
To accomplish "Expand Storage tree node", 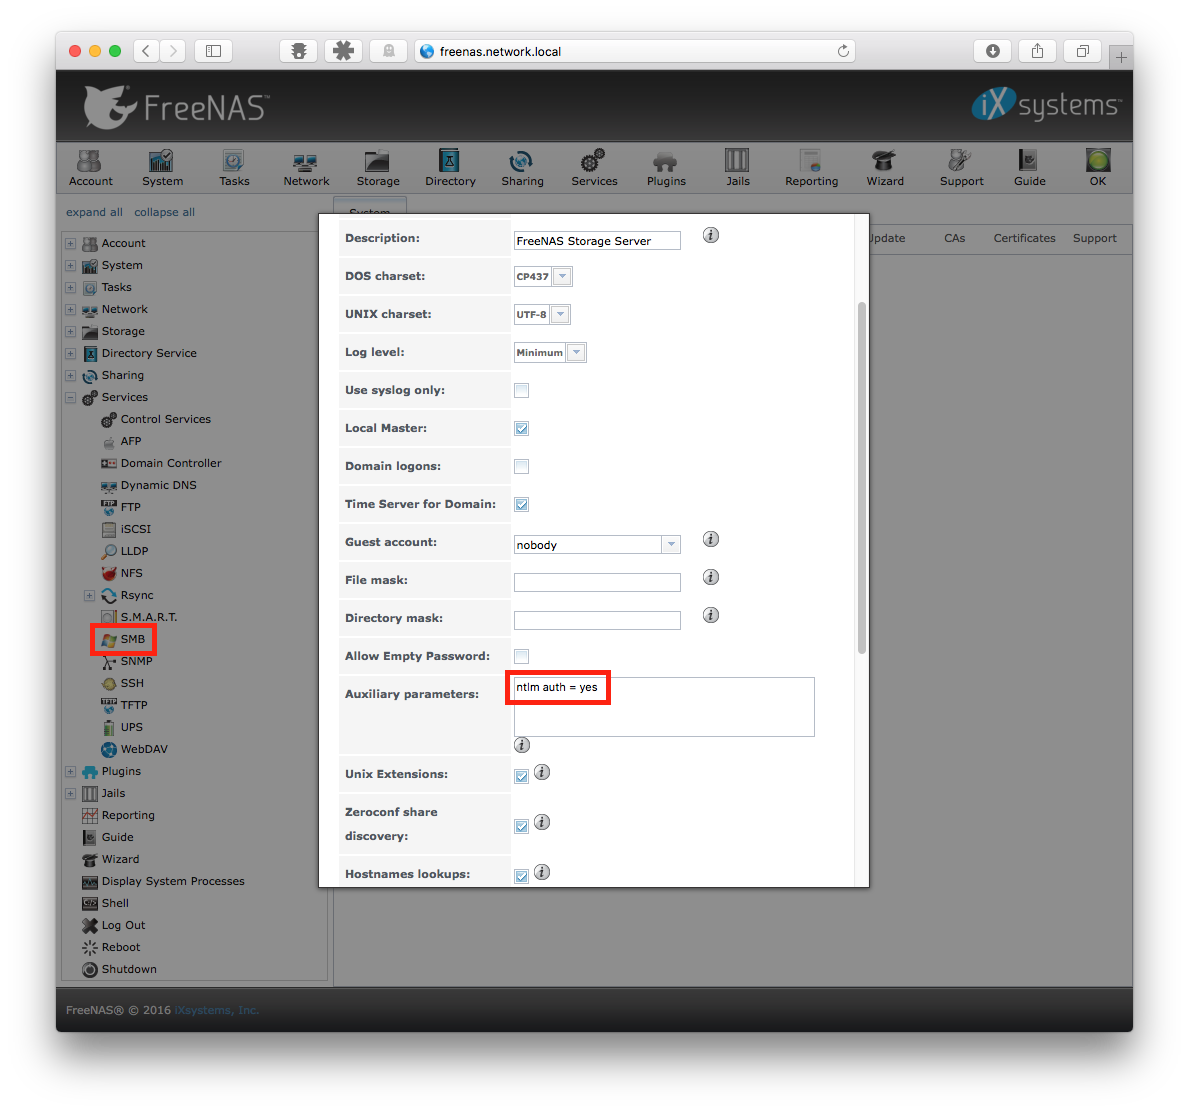I will point(71,331).
